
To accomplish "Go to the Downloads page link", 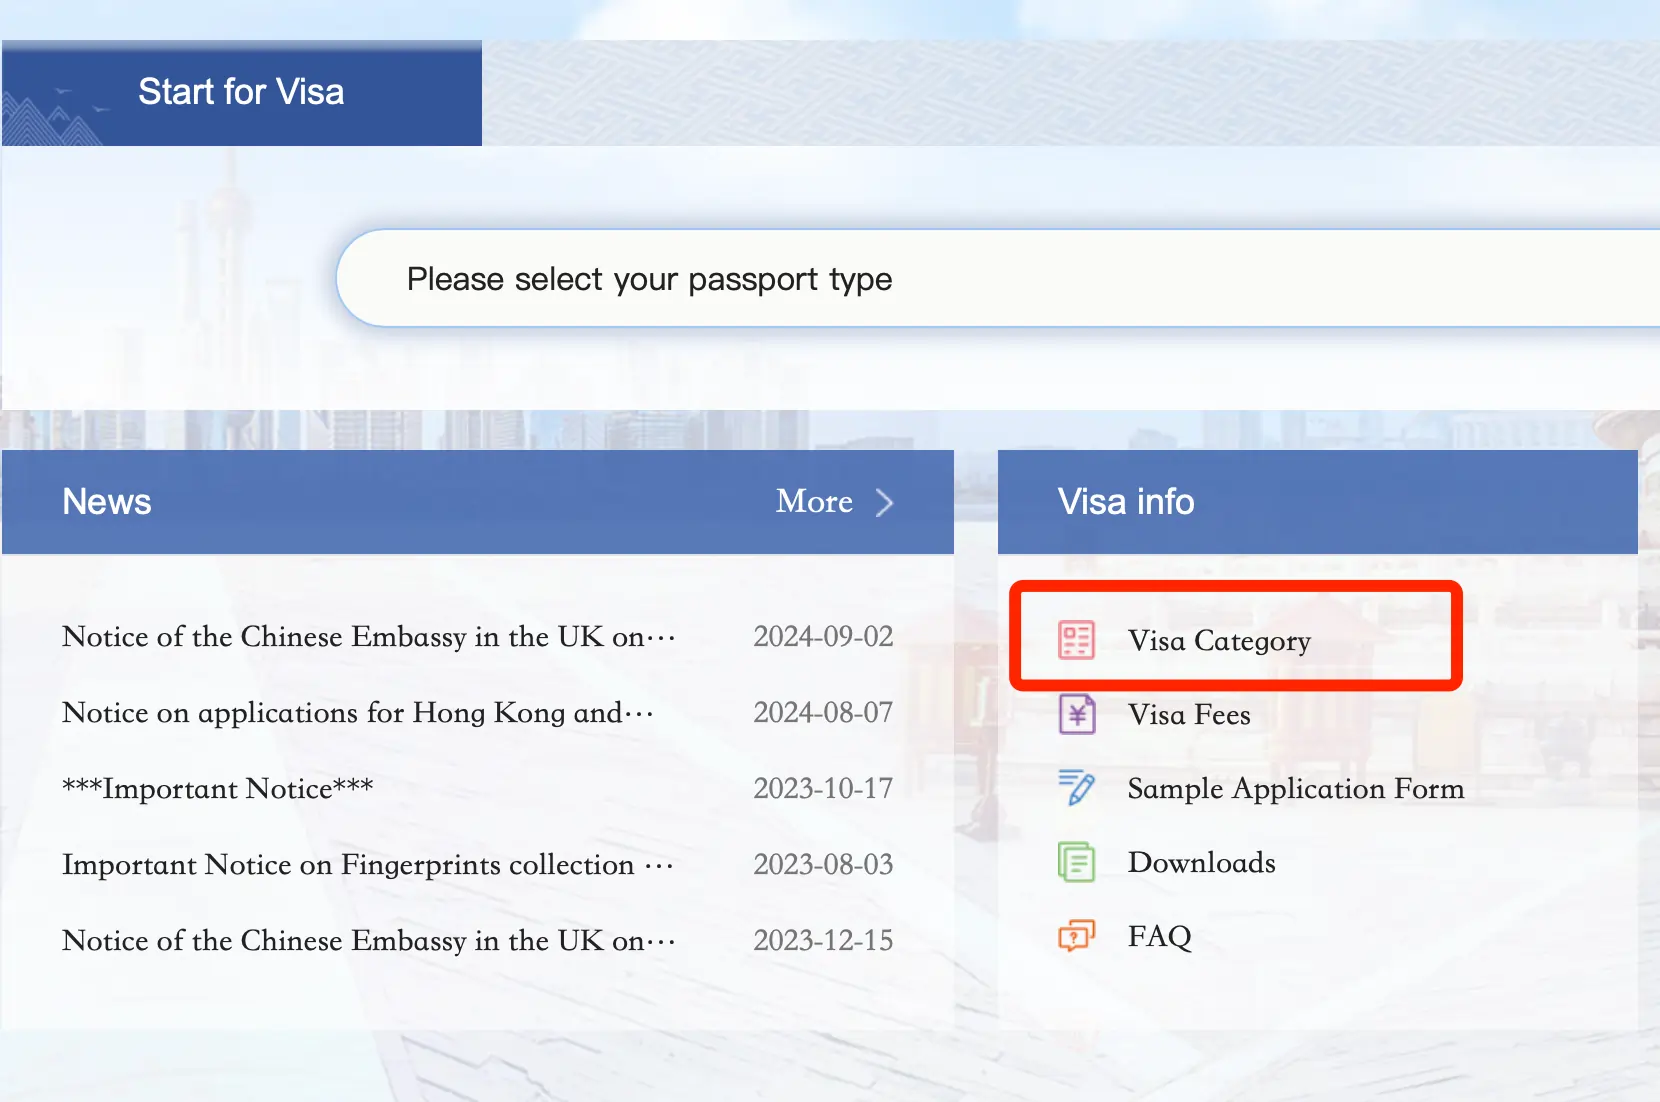I will [x=1201, y=863].
